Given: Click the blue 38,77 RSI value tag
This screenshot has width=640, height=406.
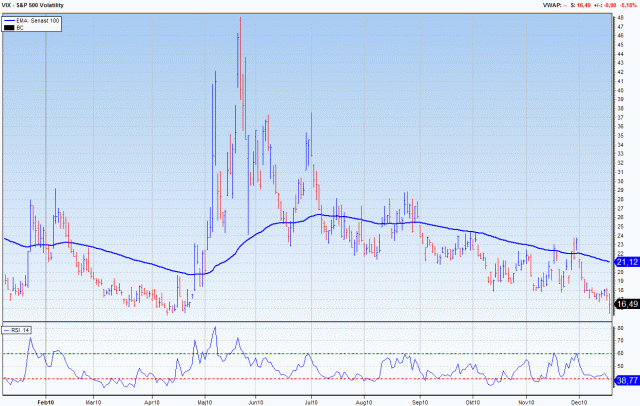Looking at the screenshot, I should tap(627, 382).
